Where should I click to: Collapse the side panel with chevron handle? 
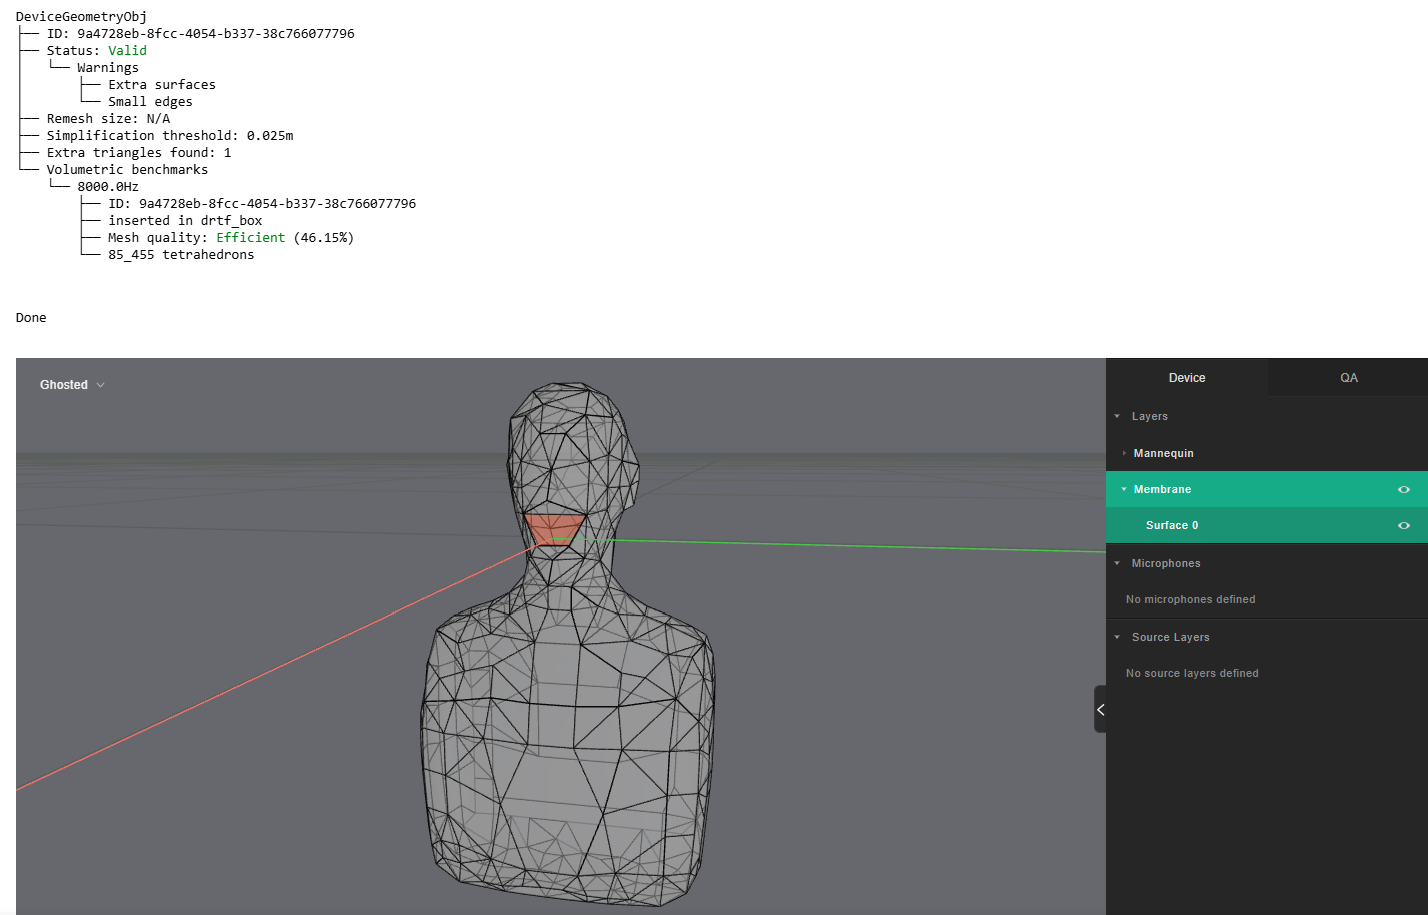point(1100,709)
